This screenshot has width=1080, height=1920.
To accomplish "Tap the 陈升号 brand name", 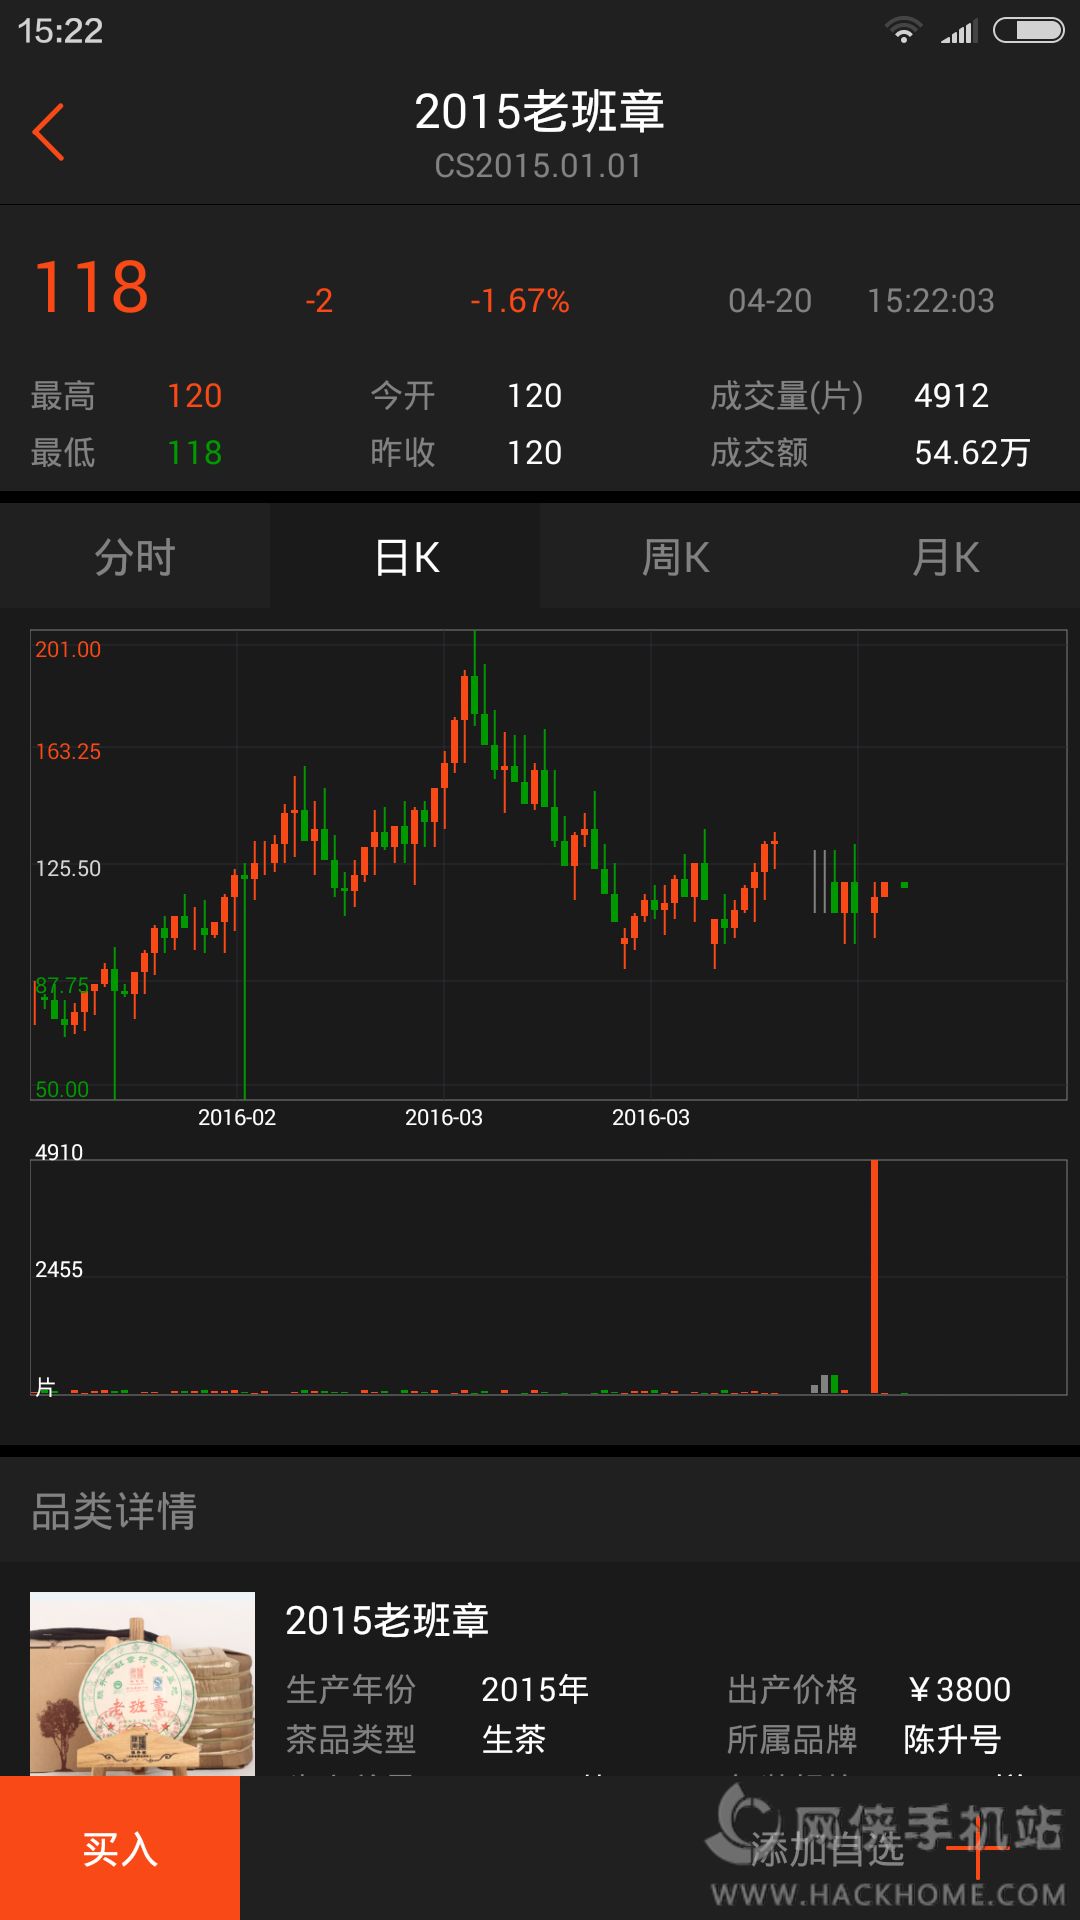I will [x=952, y=1740].
